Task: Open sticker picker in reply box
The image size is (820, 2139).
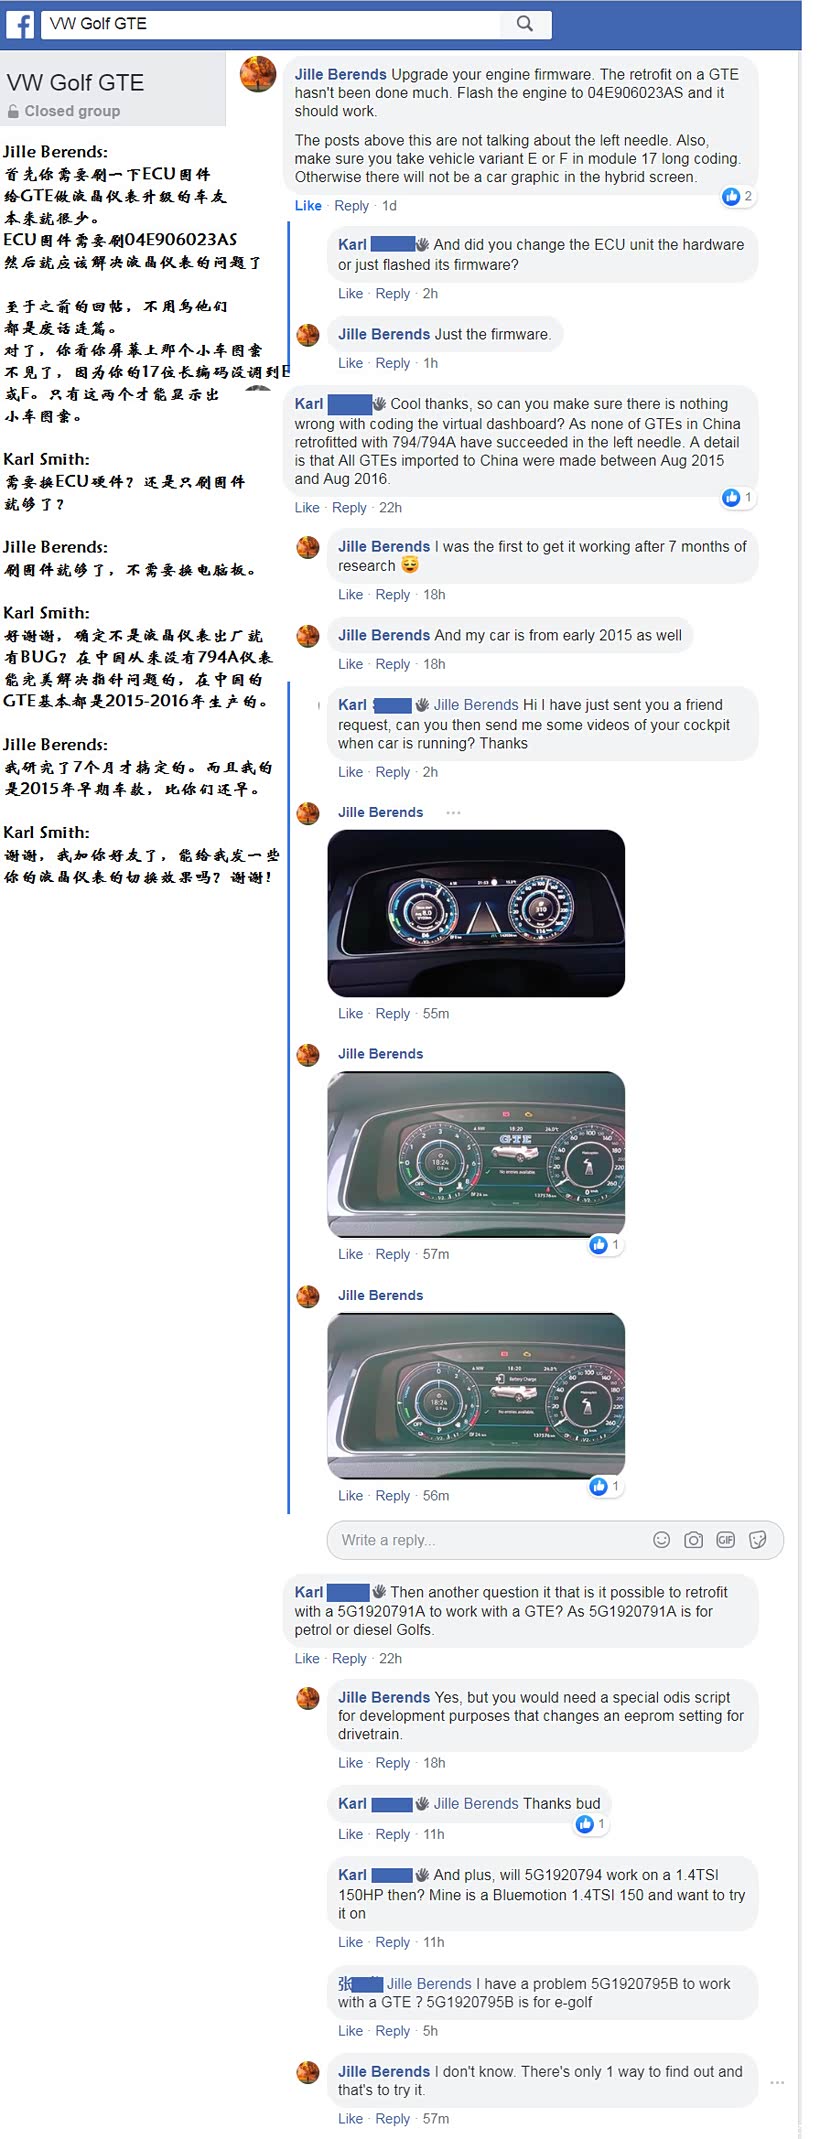Action: coord(758,1540)
